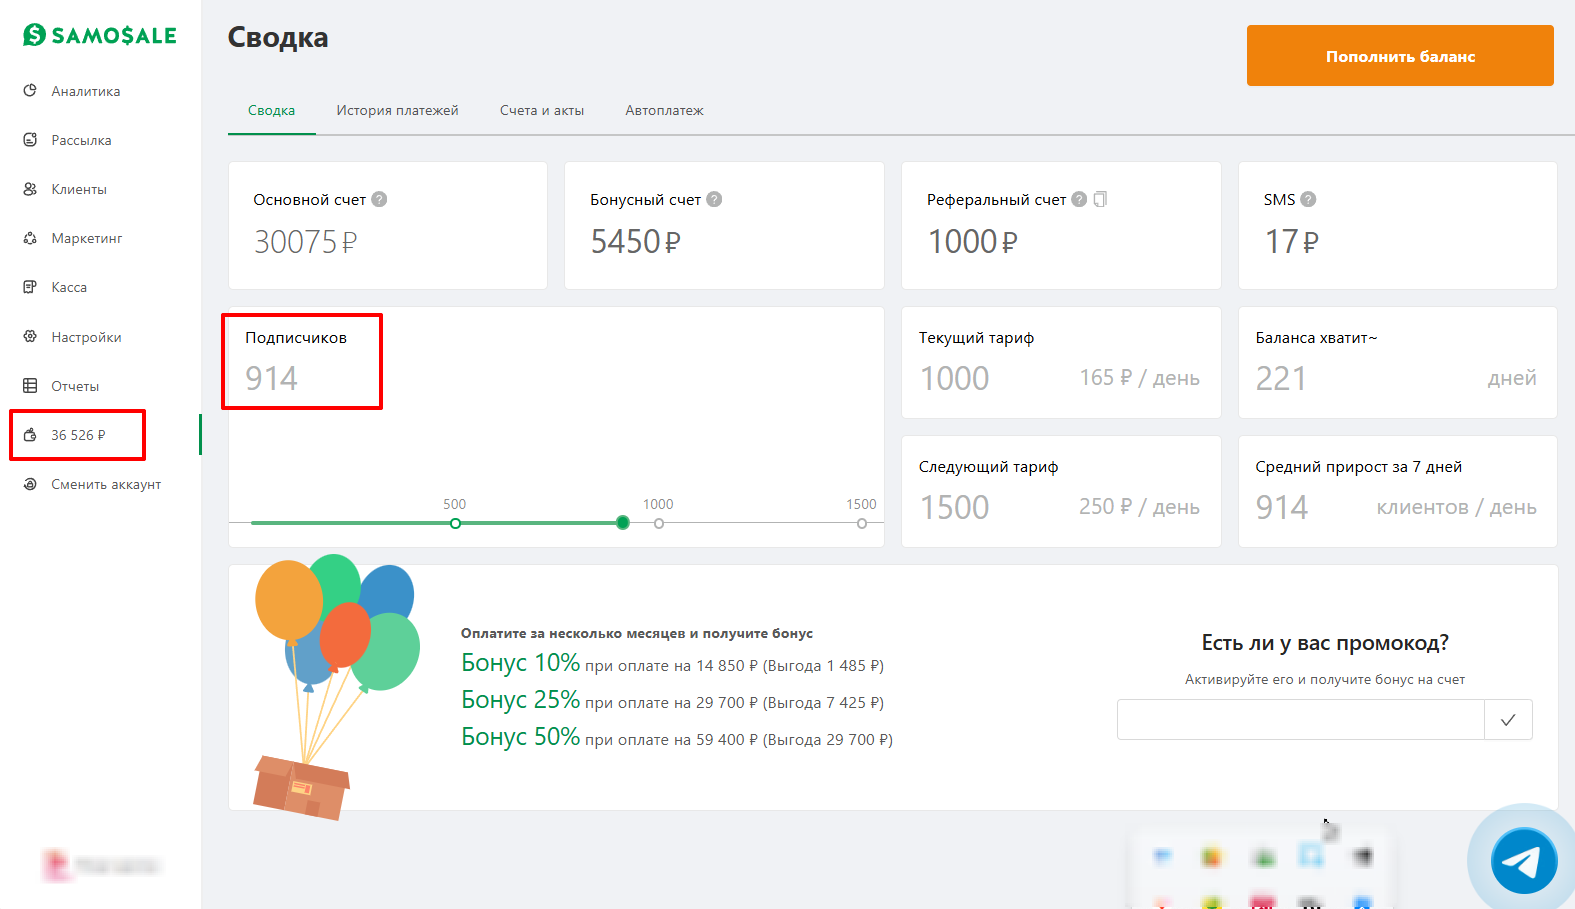This screenshot has height=909, width=1575.
Task: Open the Аналитика sidebar section
Action: [x=85, y=91]
